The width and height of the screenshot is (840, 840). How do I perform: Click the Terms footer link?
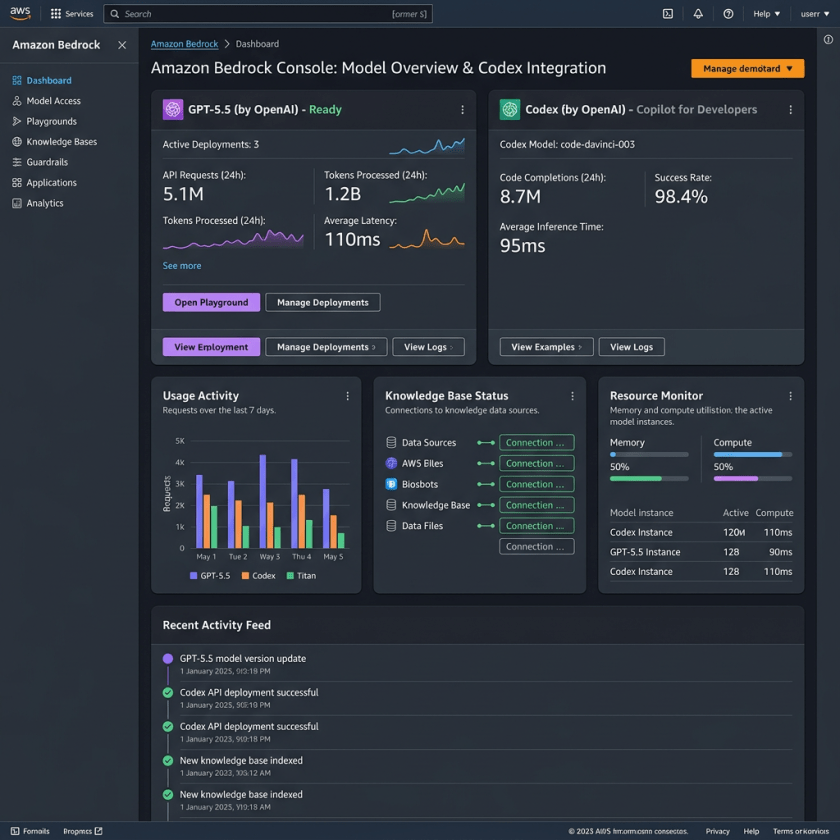(800, 831)
